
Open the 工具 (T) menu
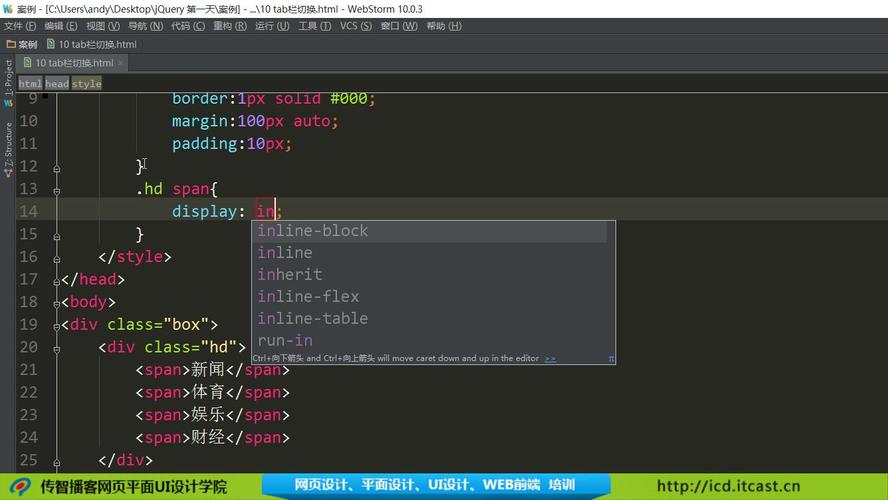[x=314, y=26]
